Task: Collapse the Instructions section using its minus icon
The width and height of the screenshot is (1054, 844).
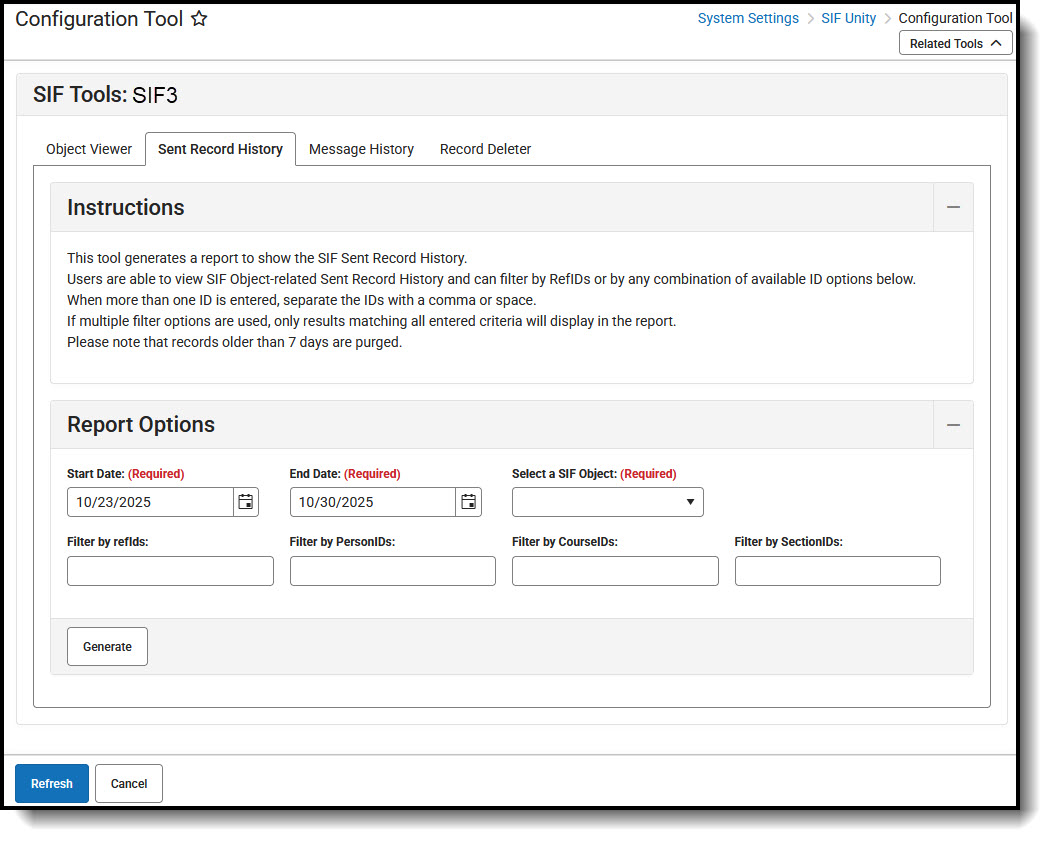Action: pos(953,207)
